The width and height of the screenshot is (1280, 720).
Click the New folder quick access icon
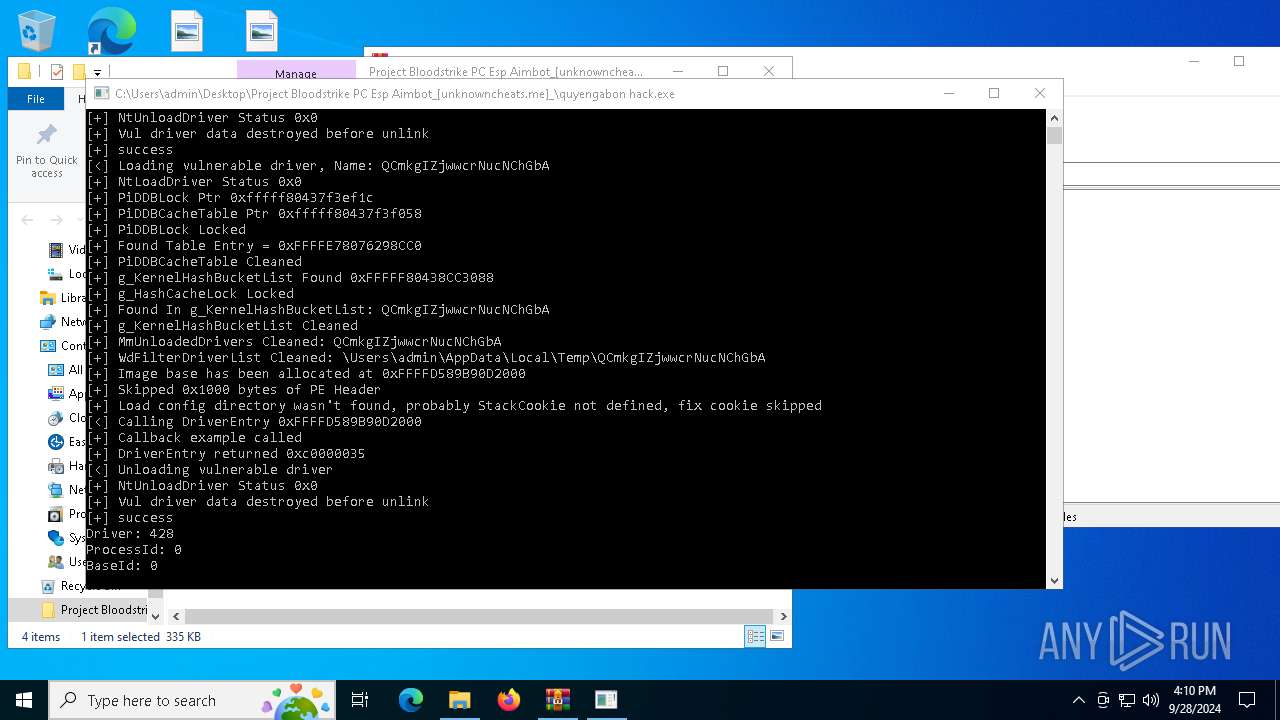click(79, 72)
